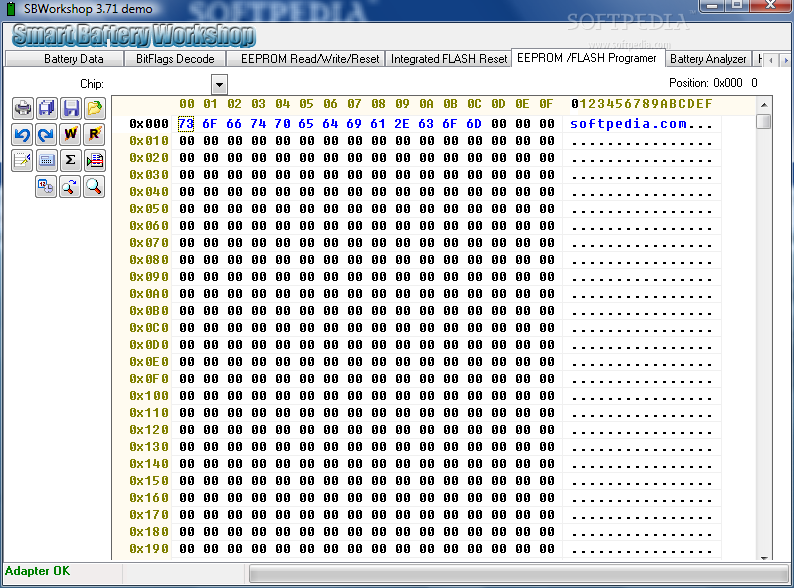Screen dimensions: 794x588
Task: Click the Sigma checksum icon
Action: tap(70, 161)
